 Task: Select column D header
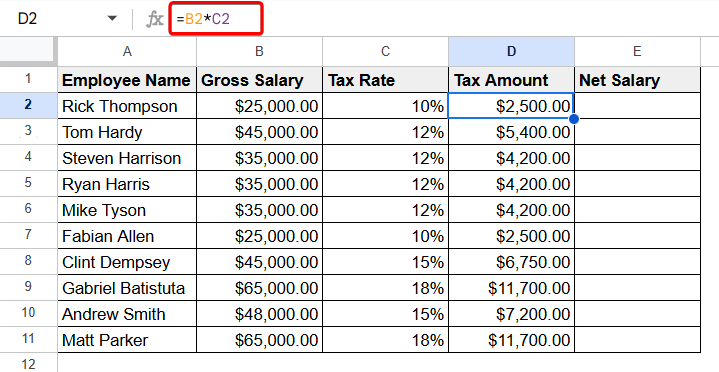(511, 51)
